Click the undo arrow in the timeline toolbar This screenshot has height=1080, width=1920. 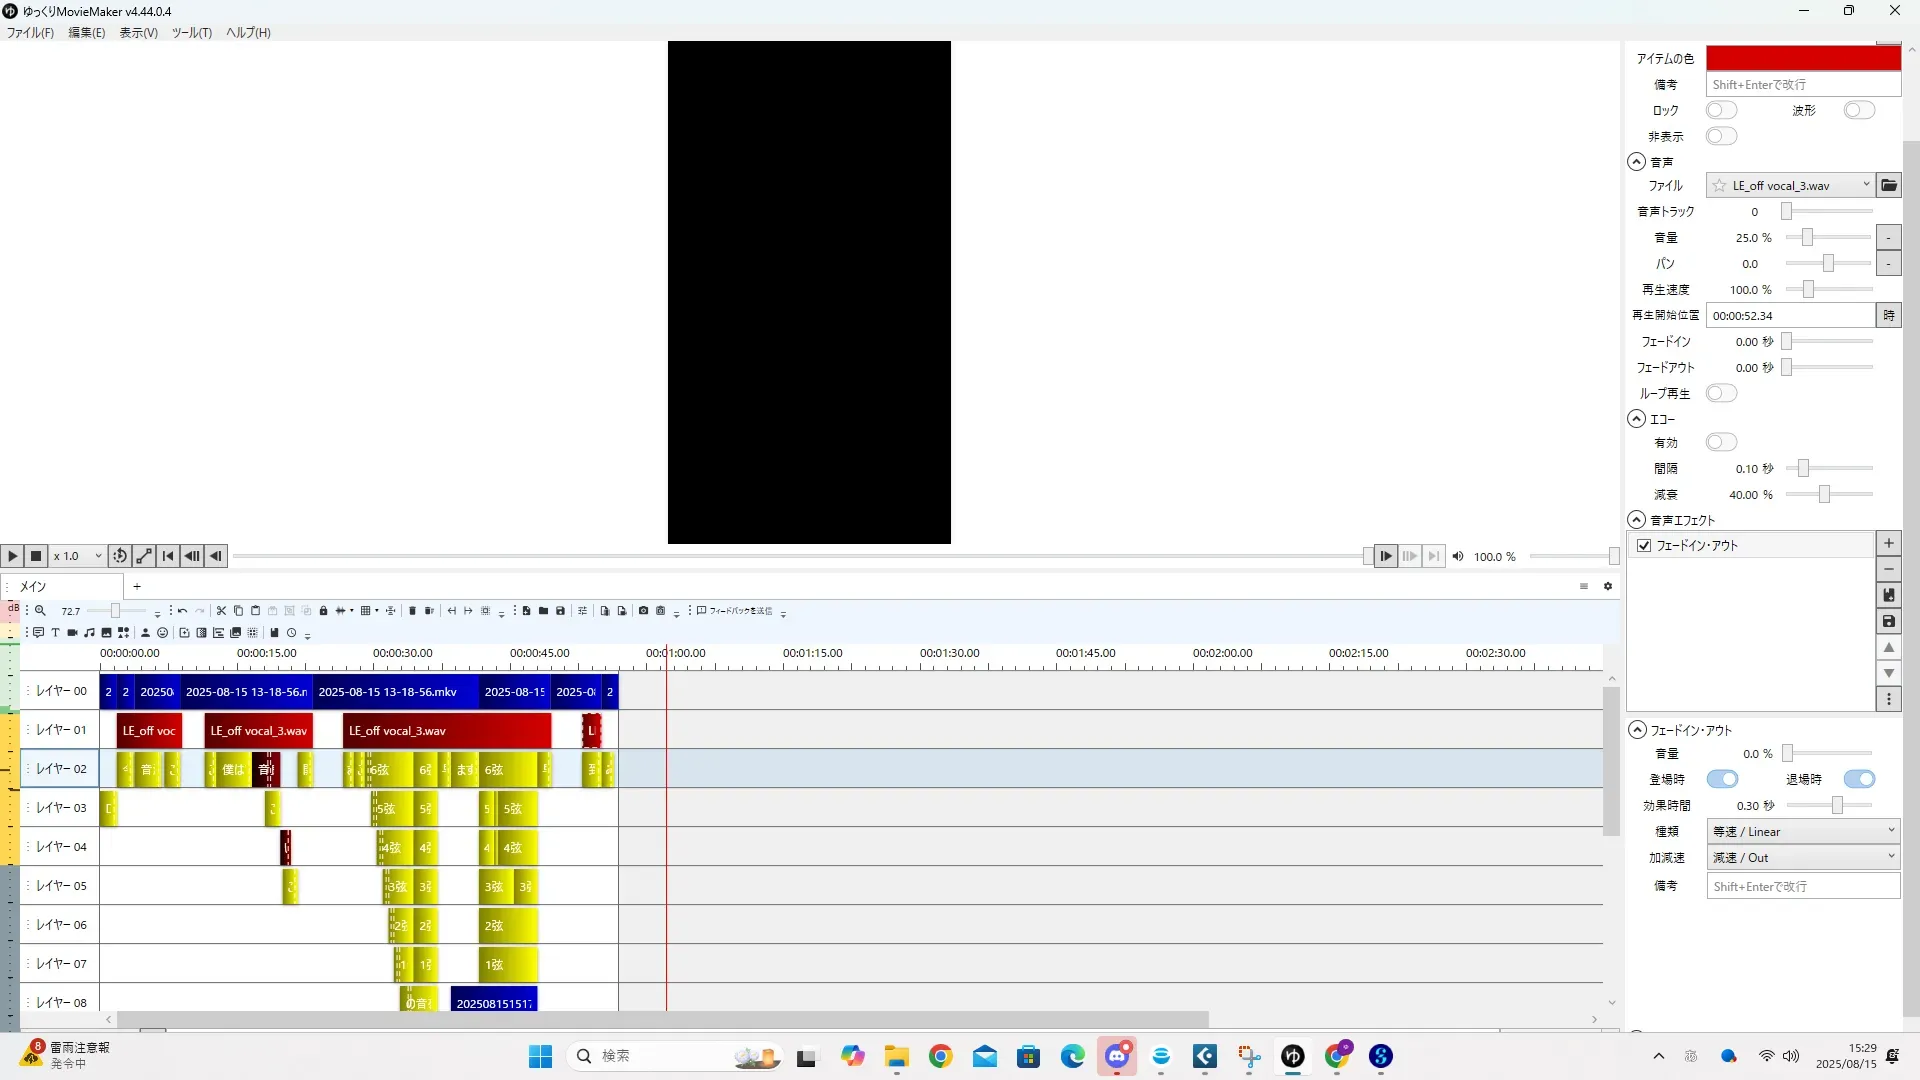(182, 611)
